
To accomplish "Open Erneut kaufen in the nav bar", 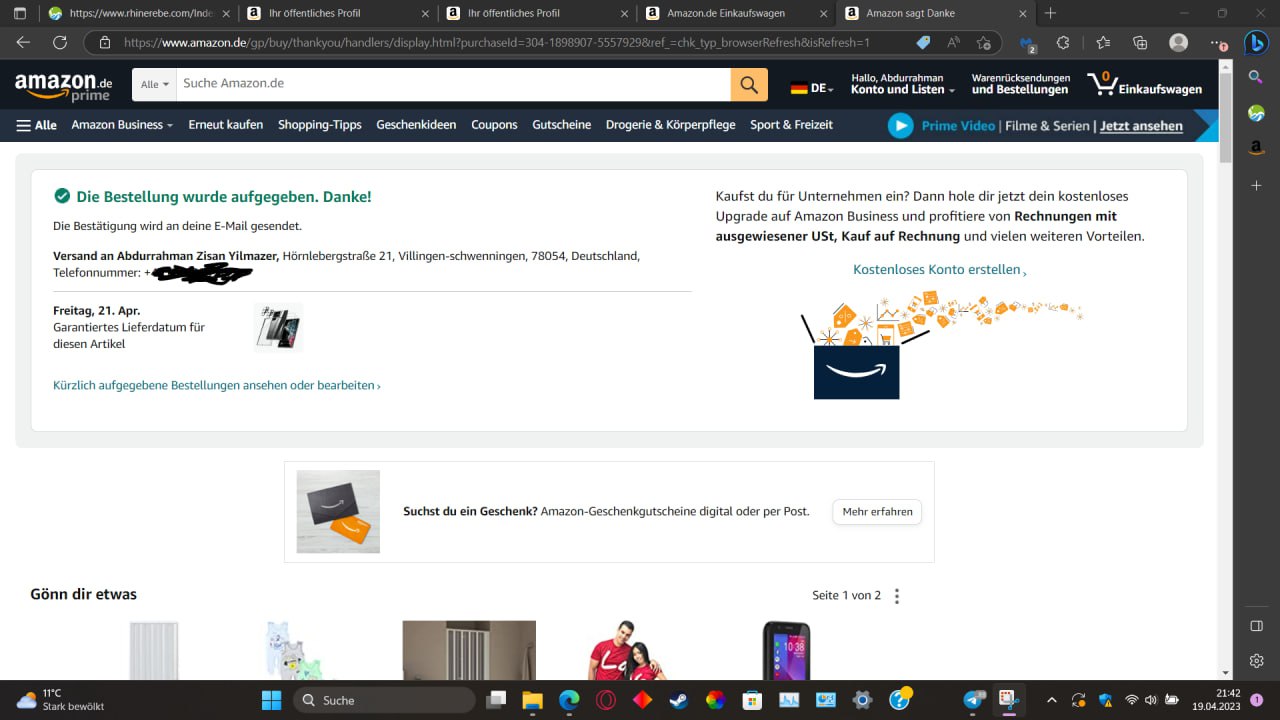I will tap(226, 125).
